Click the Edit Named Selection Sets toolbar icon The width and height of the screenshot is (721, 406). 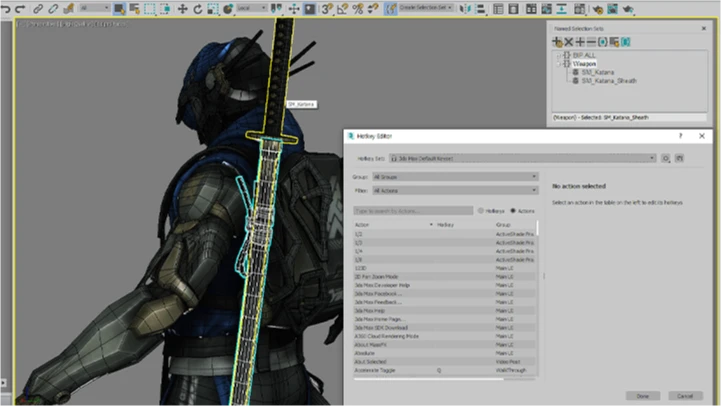pos(390,8)
